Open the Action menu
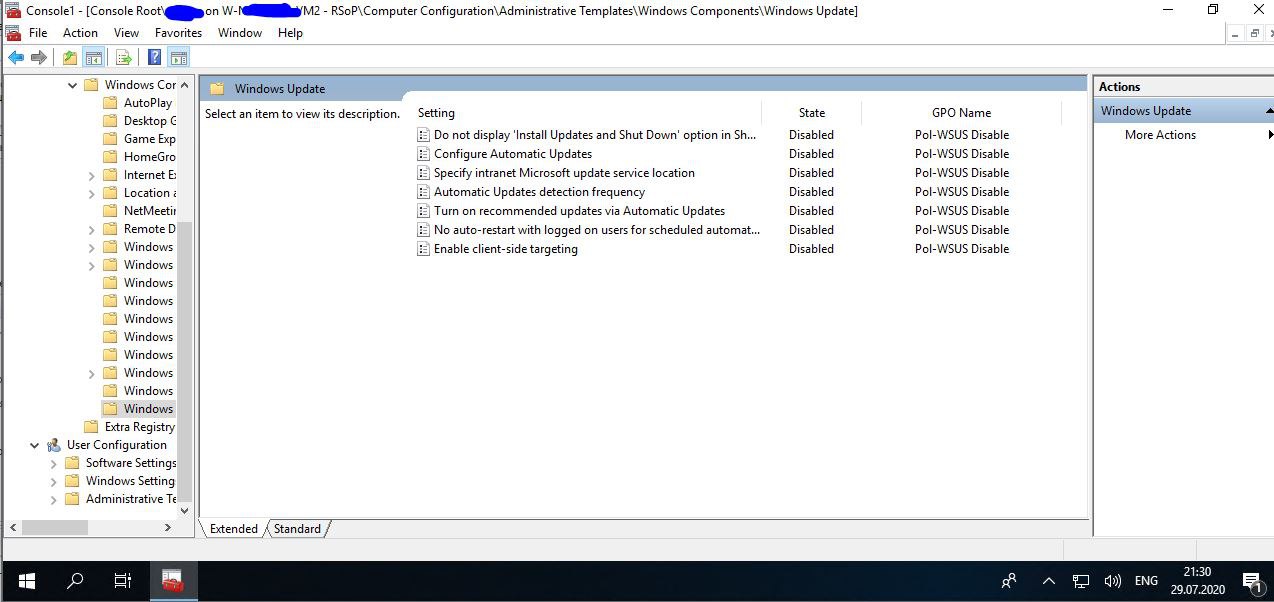Image resolution: width=1274 pixels, height=602 pixels. [80, 33]
